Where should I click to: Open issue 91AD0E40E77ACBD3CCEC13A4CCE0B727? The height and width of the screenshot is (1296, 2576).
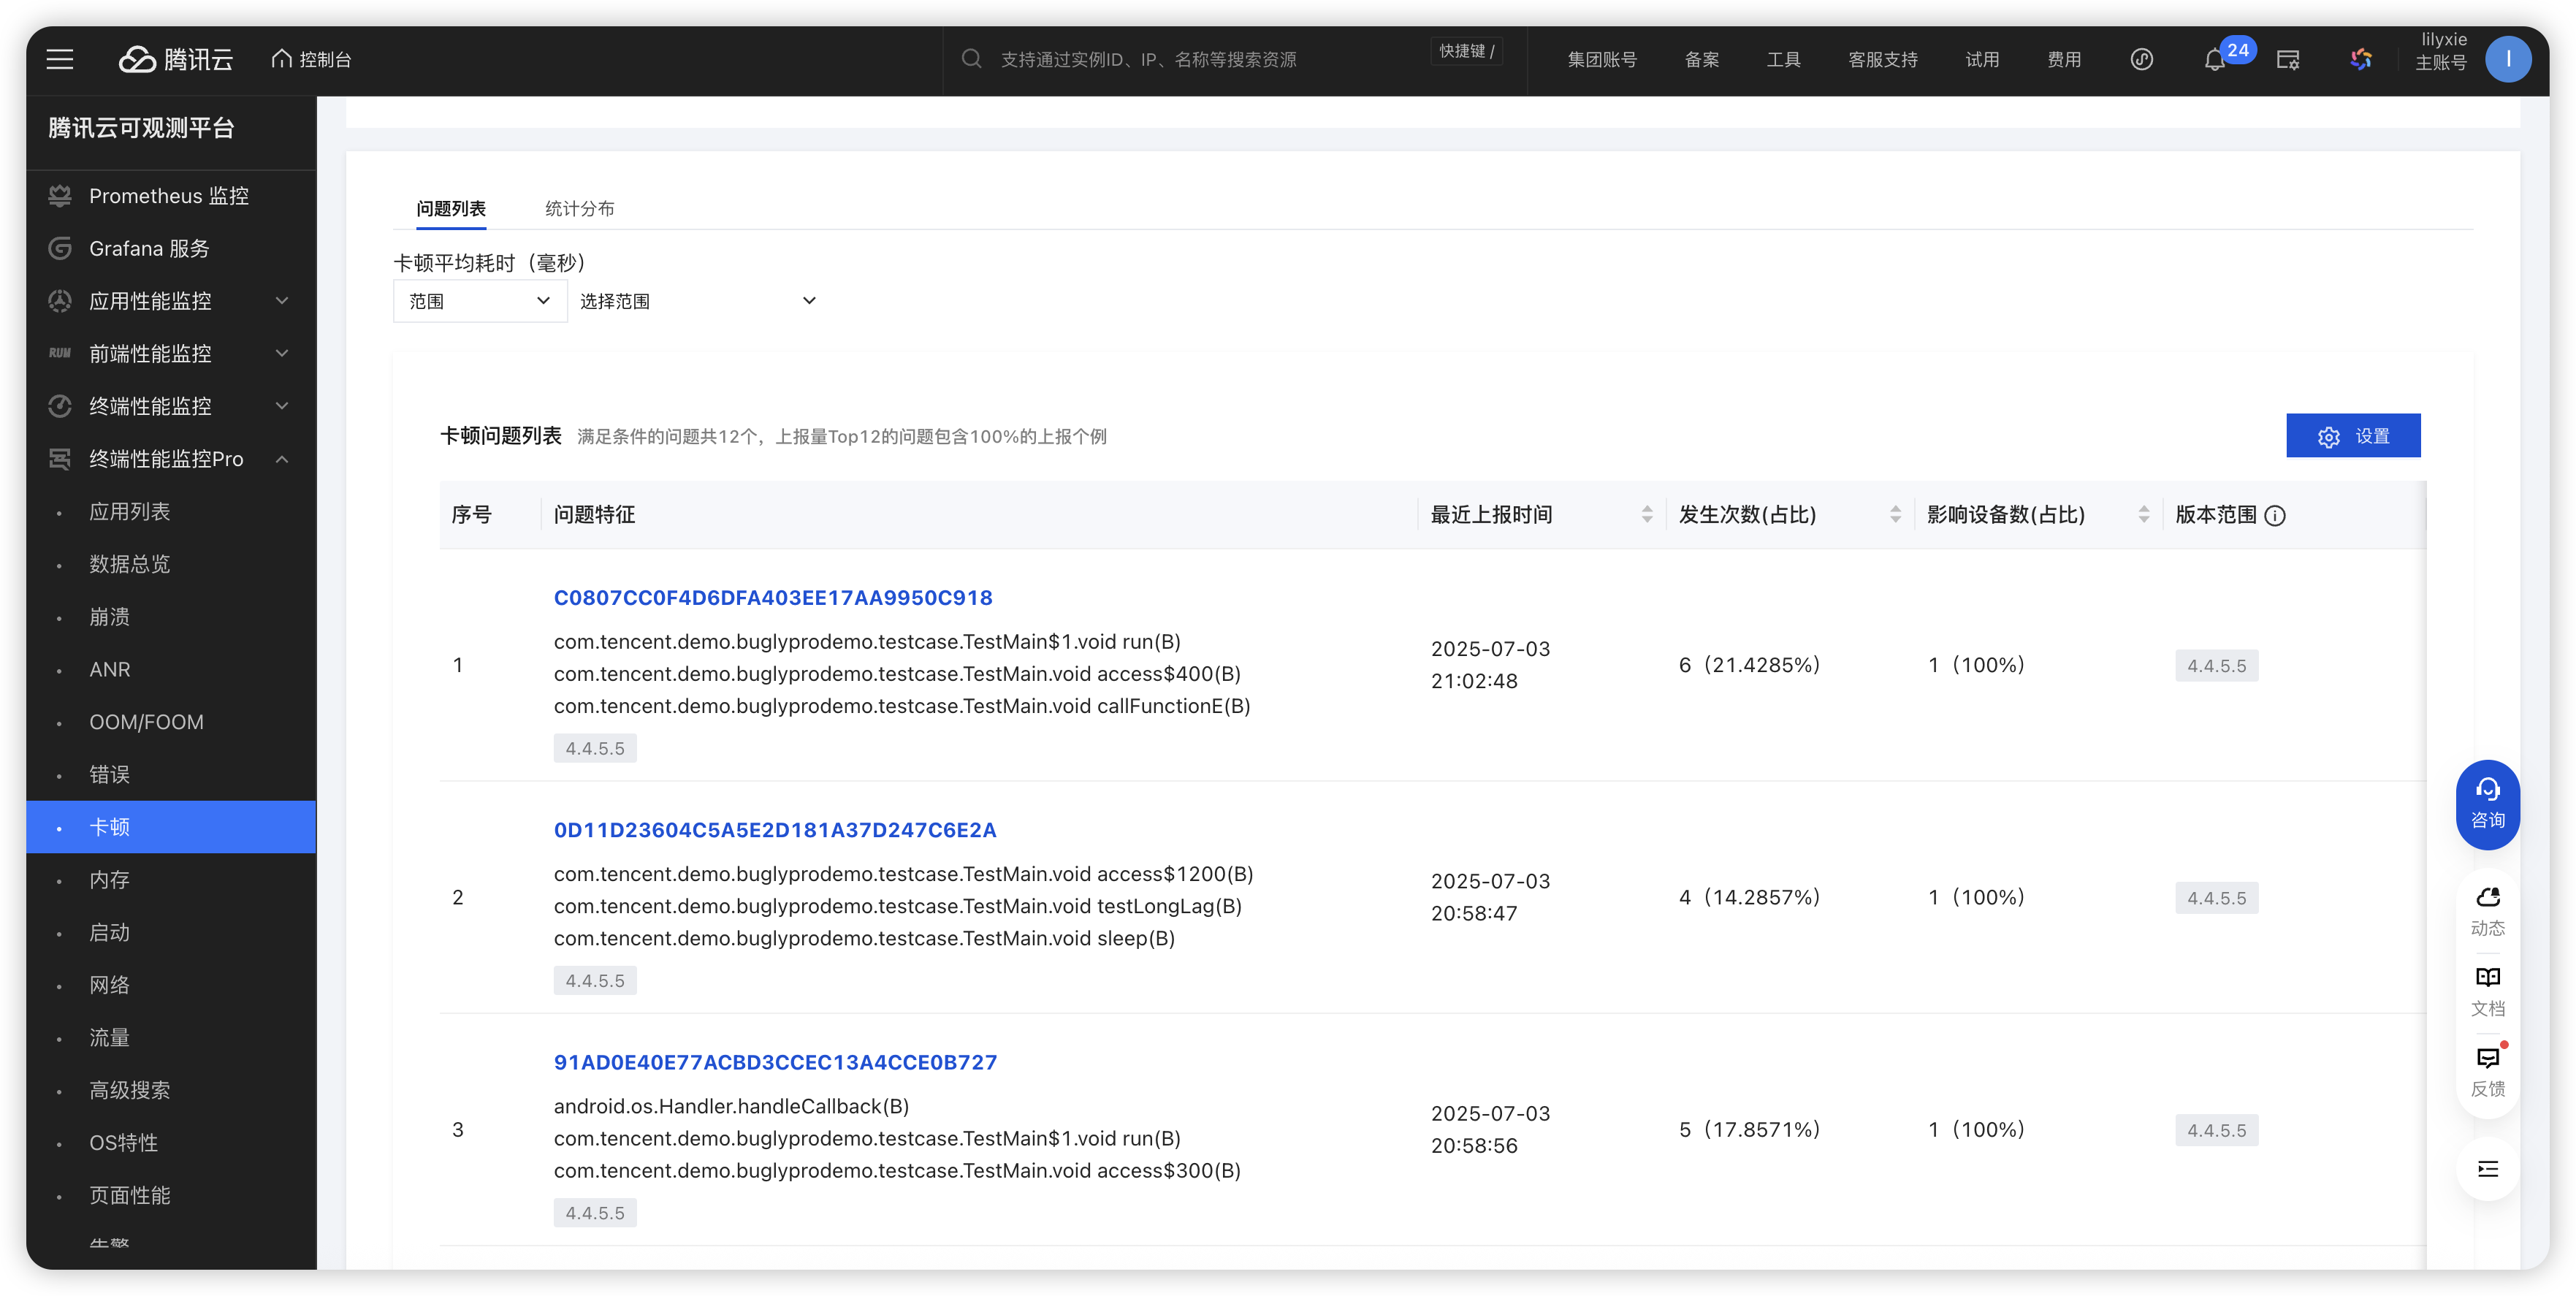click(x=775, y=1063)
